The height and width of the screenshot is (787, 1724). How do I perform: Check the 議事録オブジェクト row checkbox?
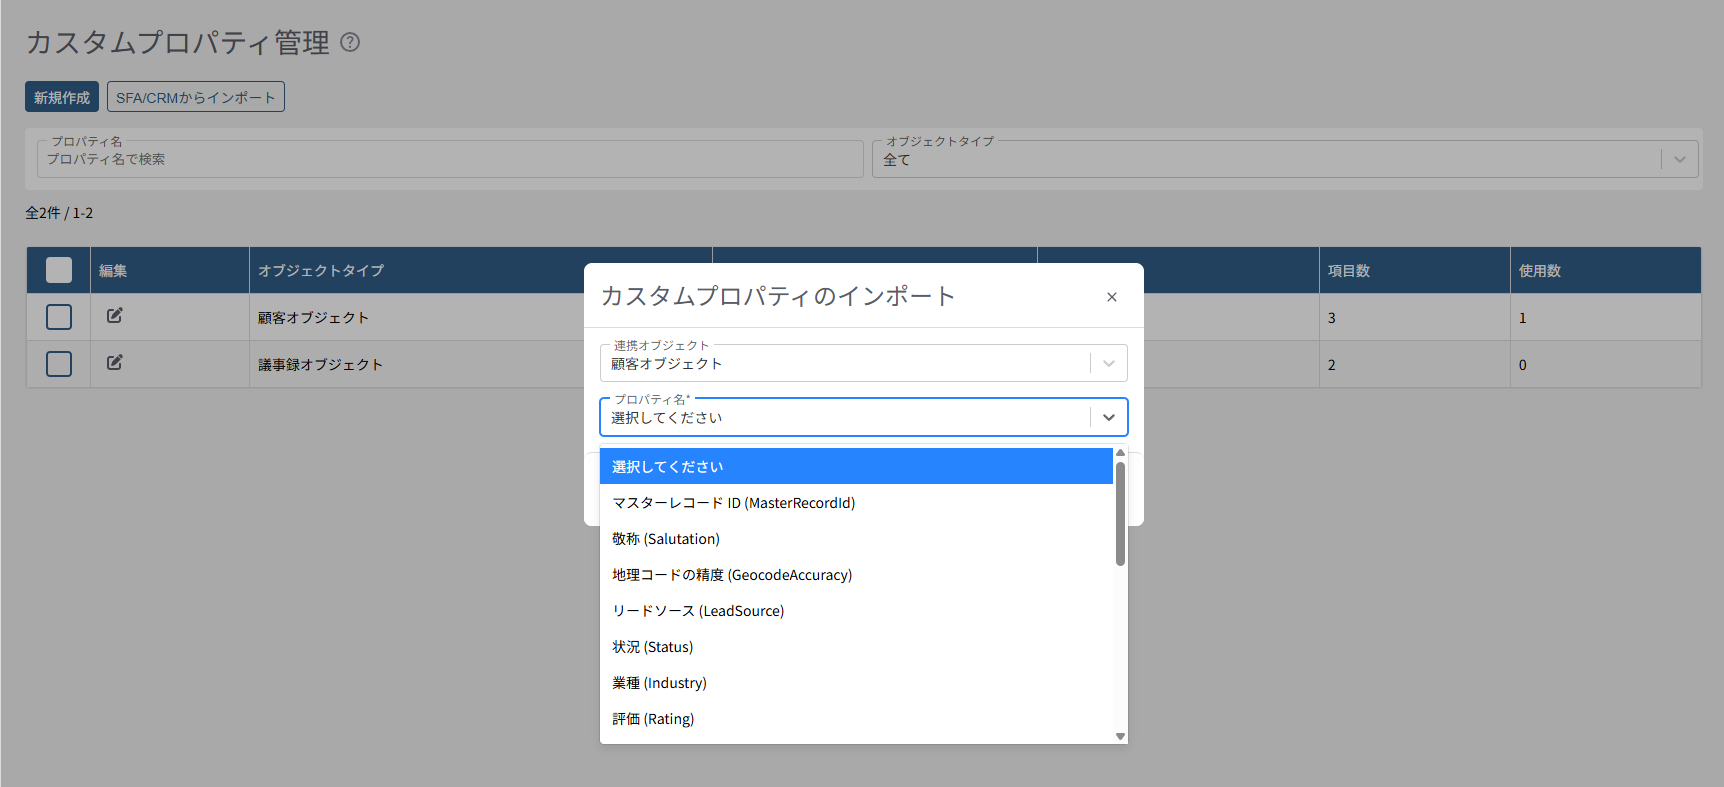[59, 364]
